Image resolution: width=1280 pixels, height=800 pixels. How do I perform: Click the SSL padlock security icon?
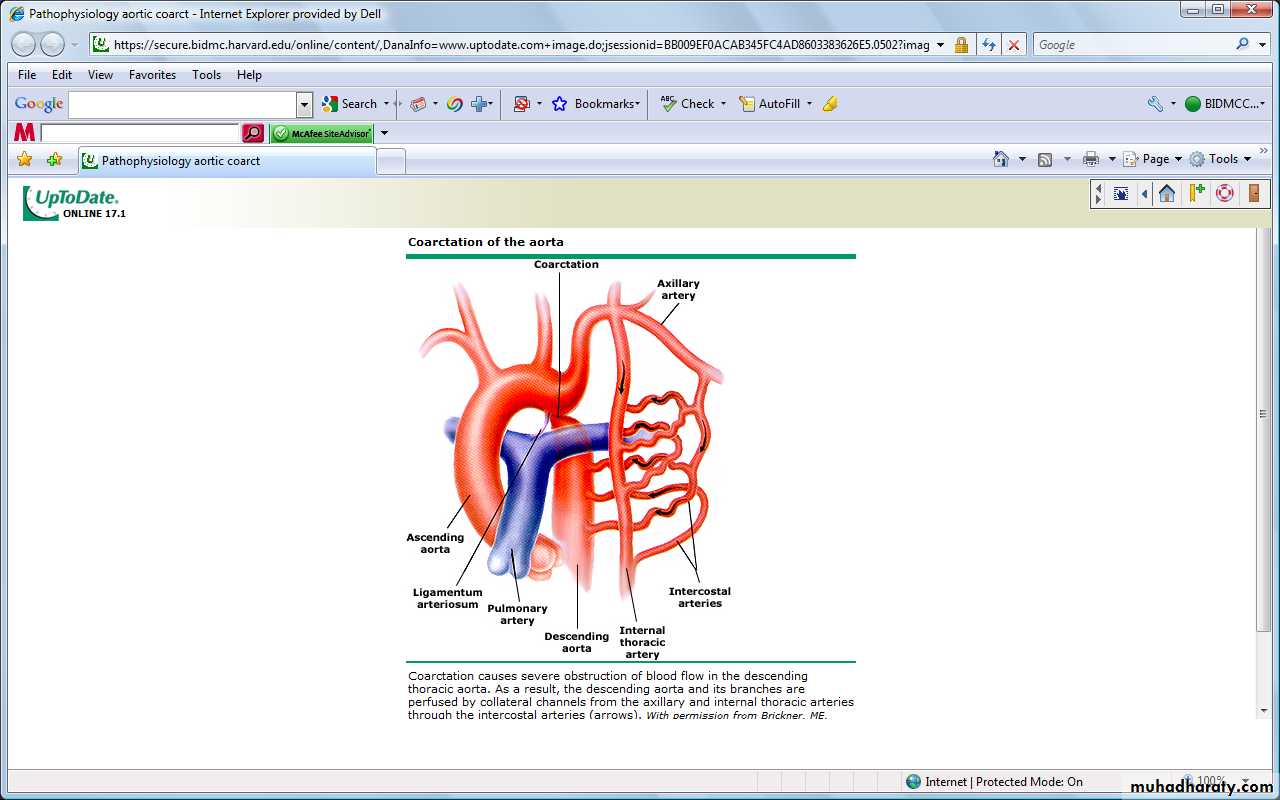tap(961, 45)
